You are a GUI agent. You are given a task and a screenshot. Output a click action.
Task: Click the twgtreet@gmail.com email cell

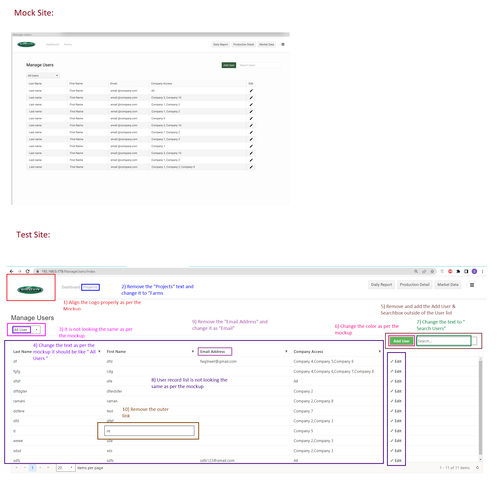click(x=218, y=361)
